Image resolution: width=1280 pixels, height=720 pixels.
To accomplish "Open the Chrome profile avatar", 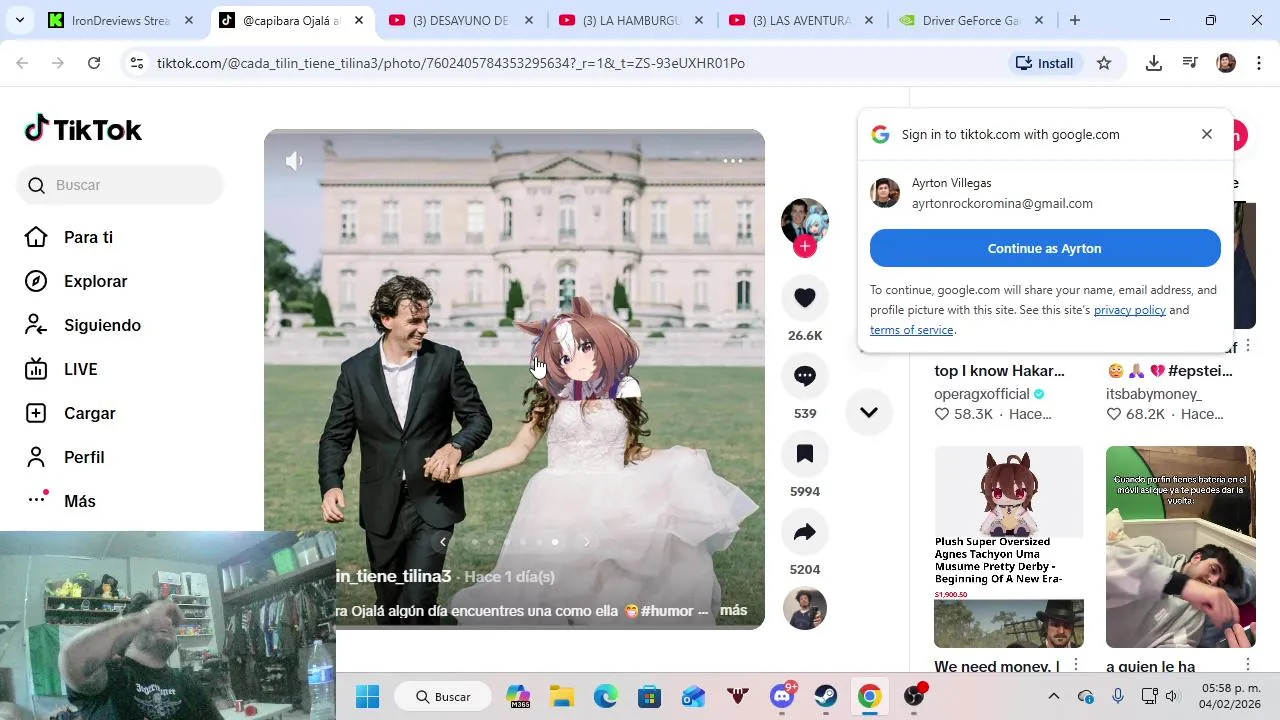I will (x=1226, y=63).
